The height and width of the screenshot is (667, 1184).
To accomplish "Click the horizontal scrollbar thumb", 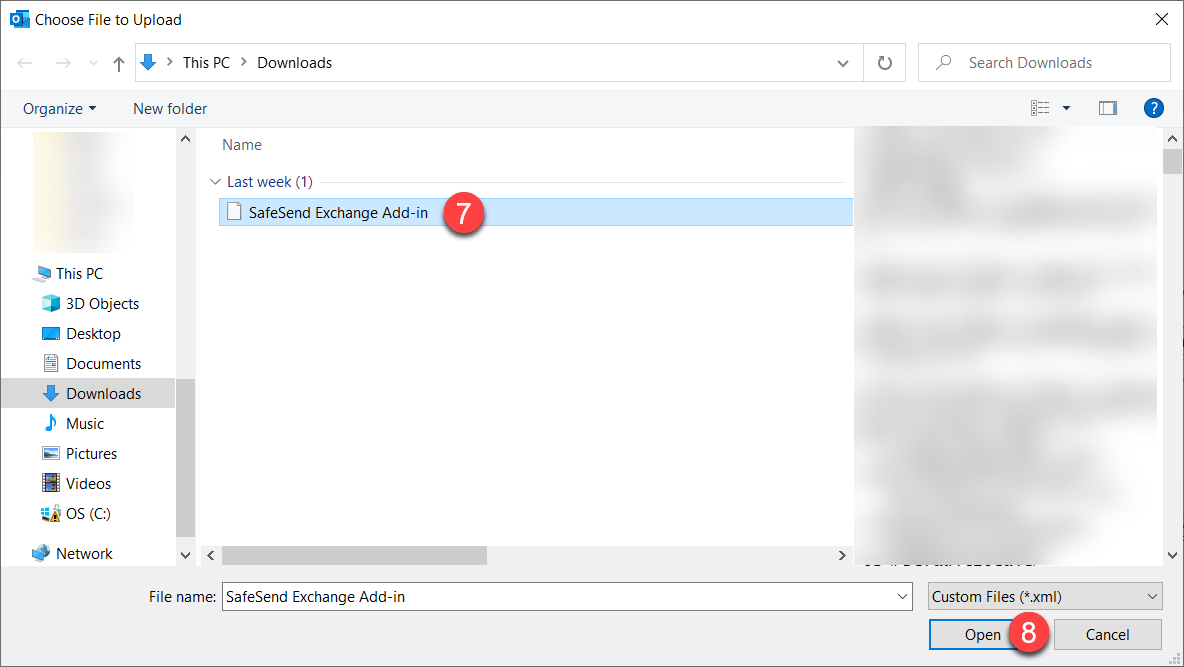I will pos(354,556).
